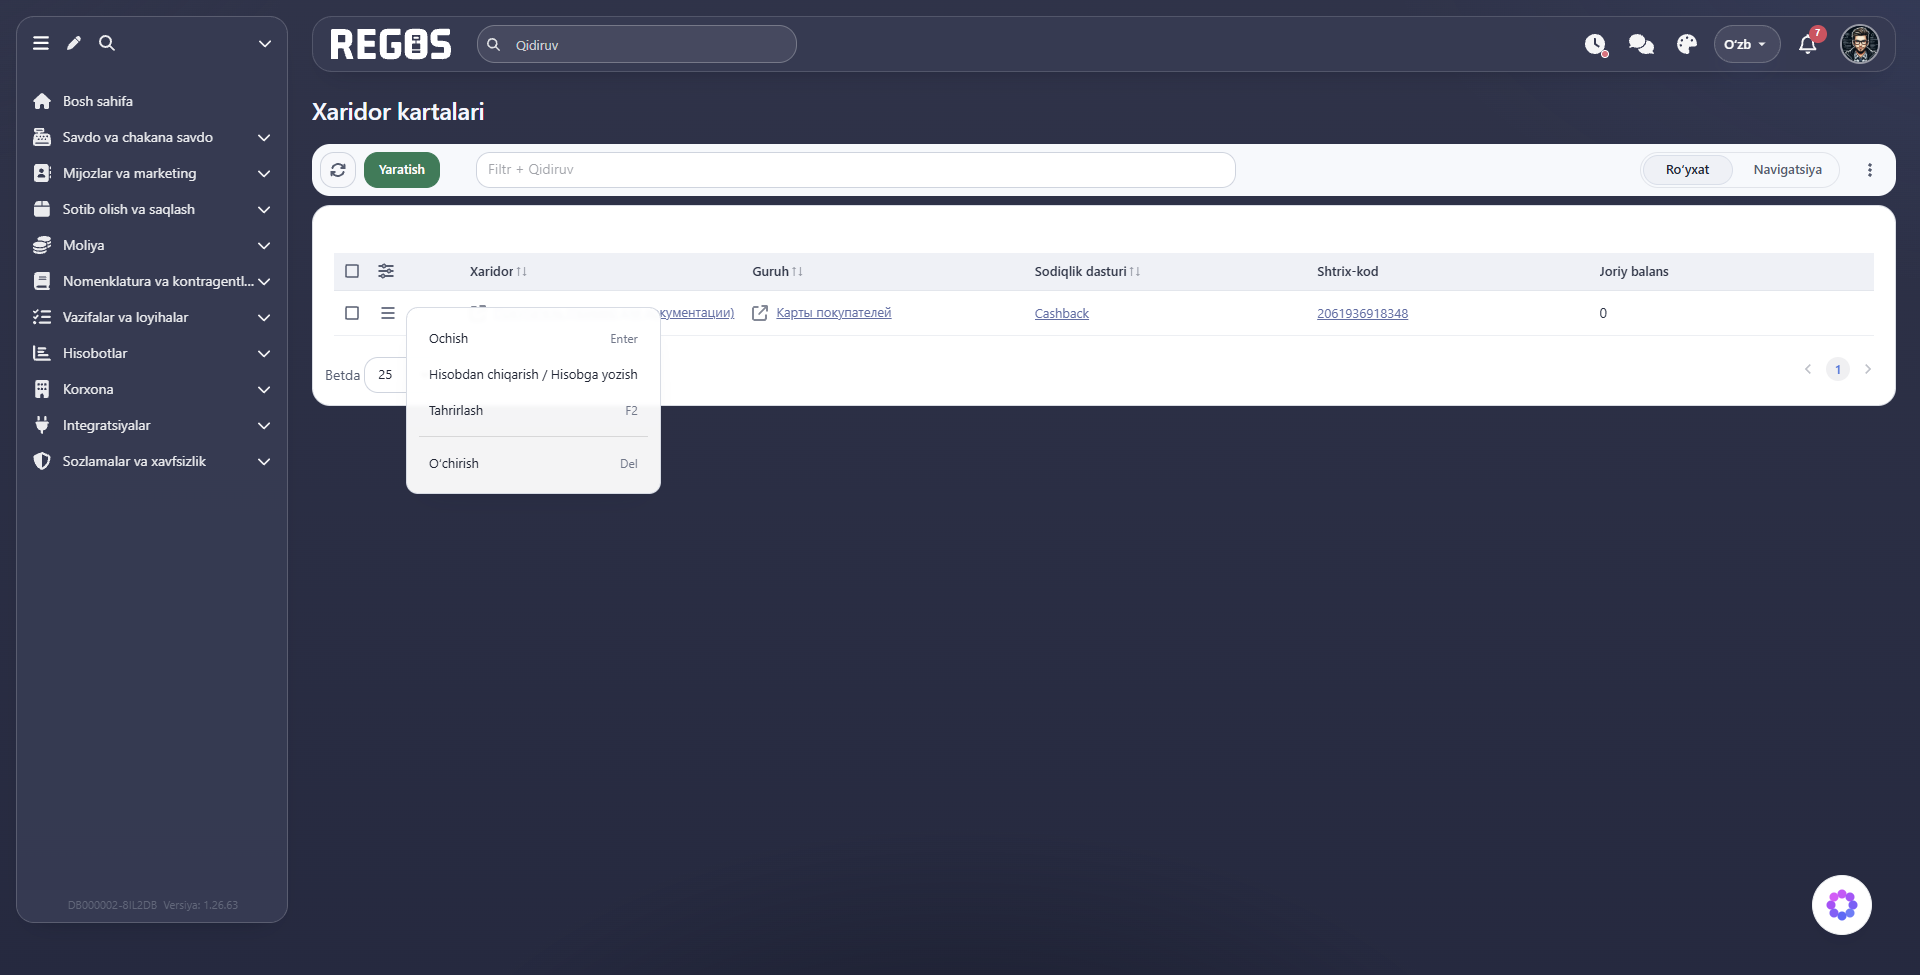Tick the checkbox for the customer card row
1920x975 pixels.
coord(352,313)
